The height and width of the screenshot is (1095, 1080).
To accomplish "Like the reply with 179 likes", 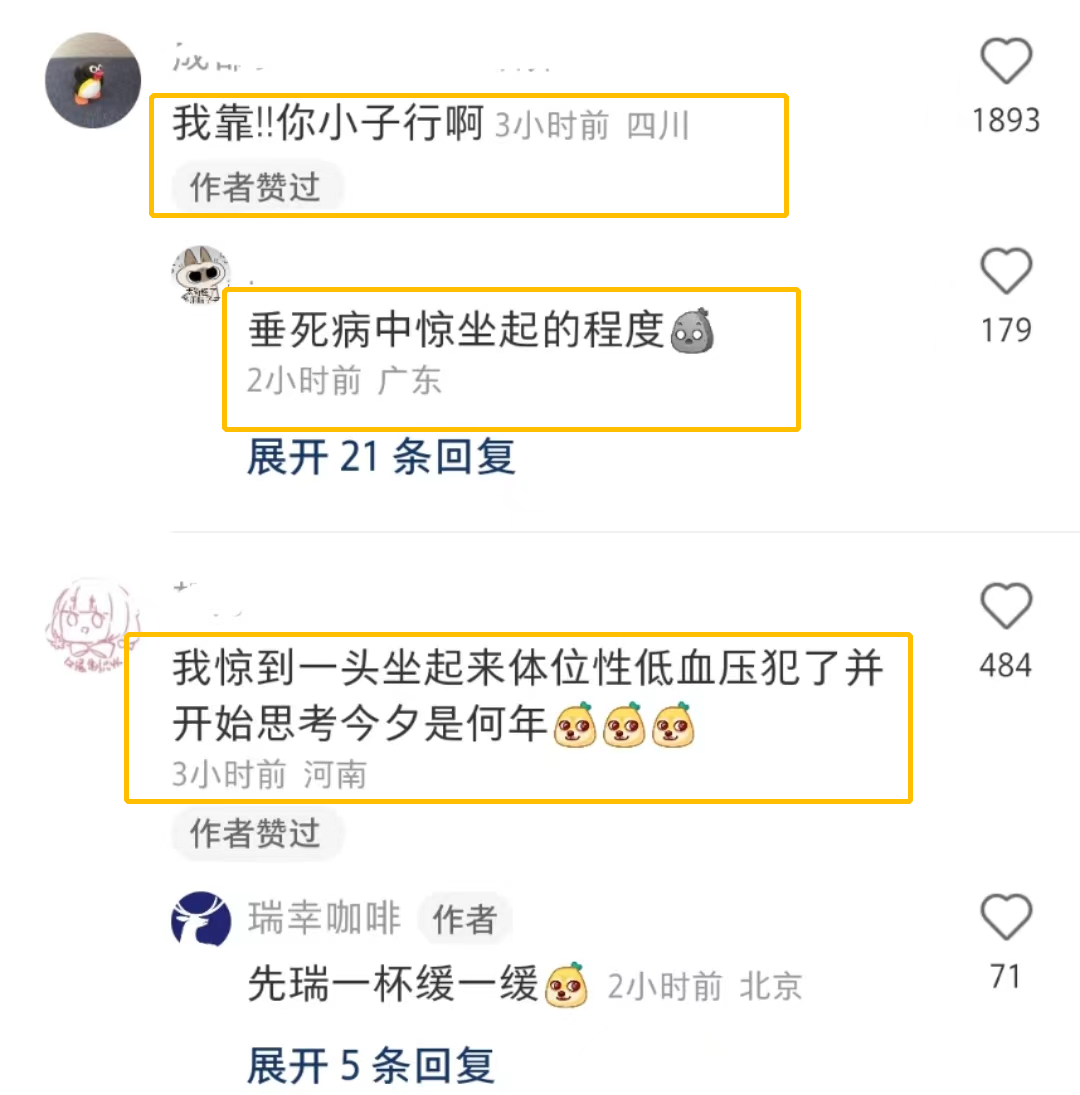I will 1006,270.
